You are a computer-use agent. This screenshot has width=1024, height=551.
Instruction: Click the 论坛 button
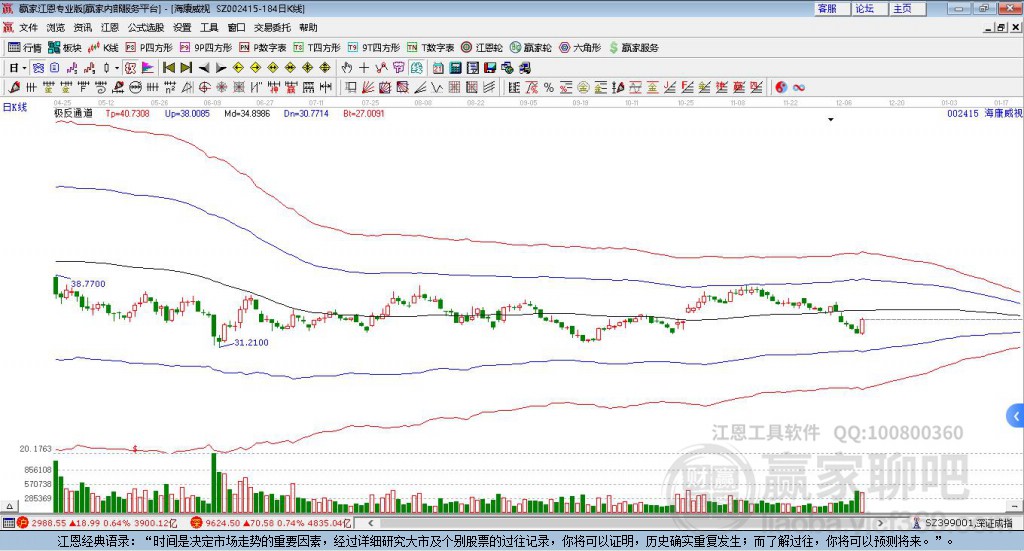[869, 8]
